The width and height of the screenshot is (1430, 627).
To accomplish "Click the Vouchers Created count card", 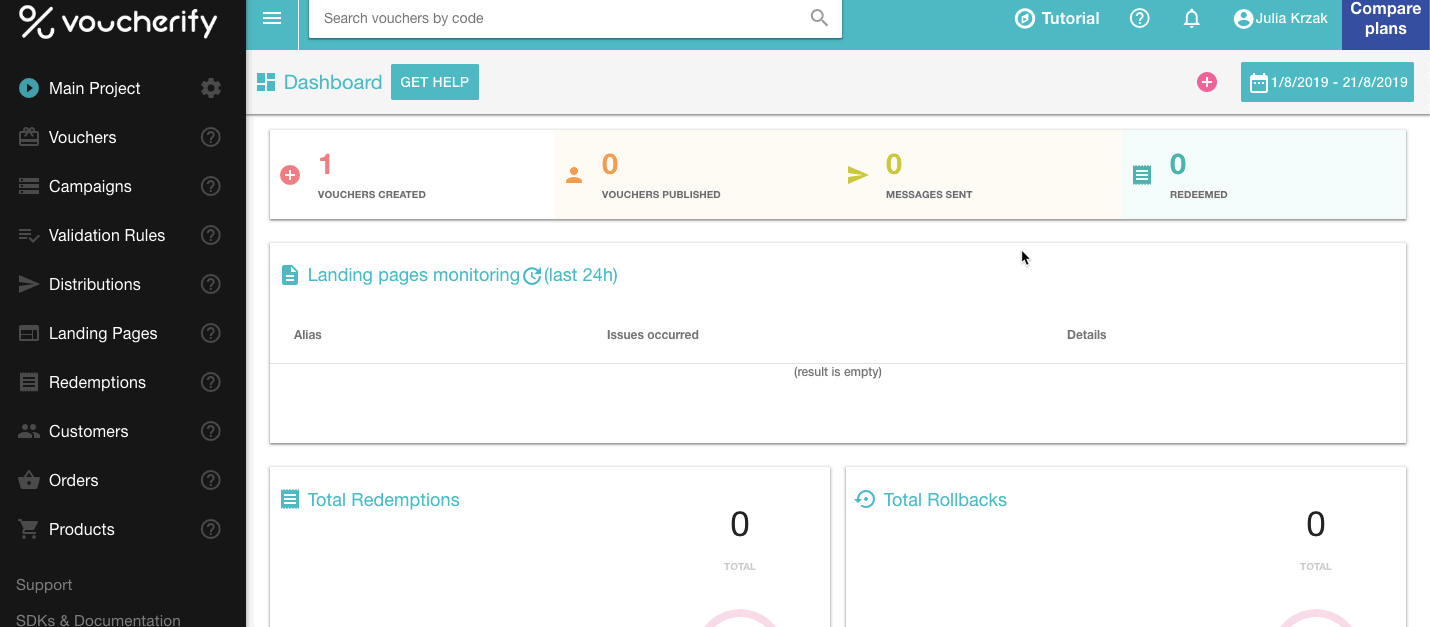I will pos(412,175).
